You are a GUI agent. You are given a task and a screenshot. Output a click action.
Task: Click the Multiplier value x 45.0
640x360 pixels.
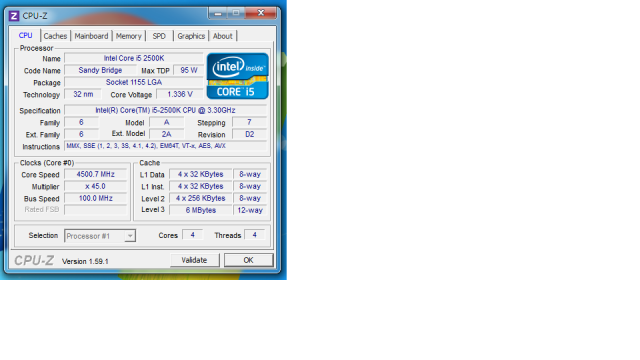click(96, 186)
